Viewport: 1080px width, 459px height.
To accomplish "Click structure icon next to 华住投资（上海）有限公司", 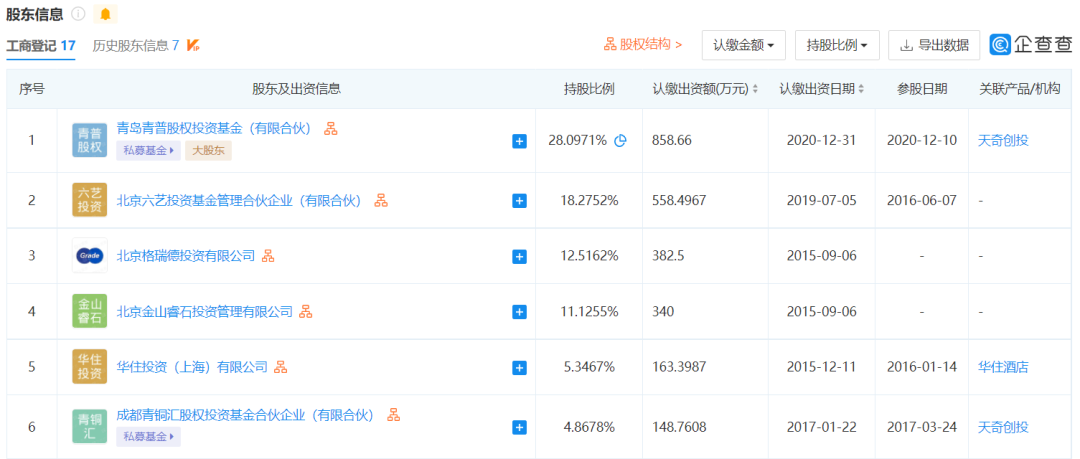I will [x=281, y=367].
